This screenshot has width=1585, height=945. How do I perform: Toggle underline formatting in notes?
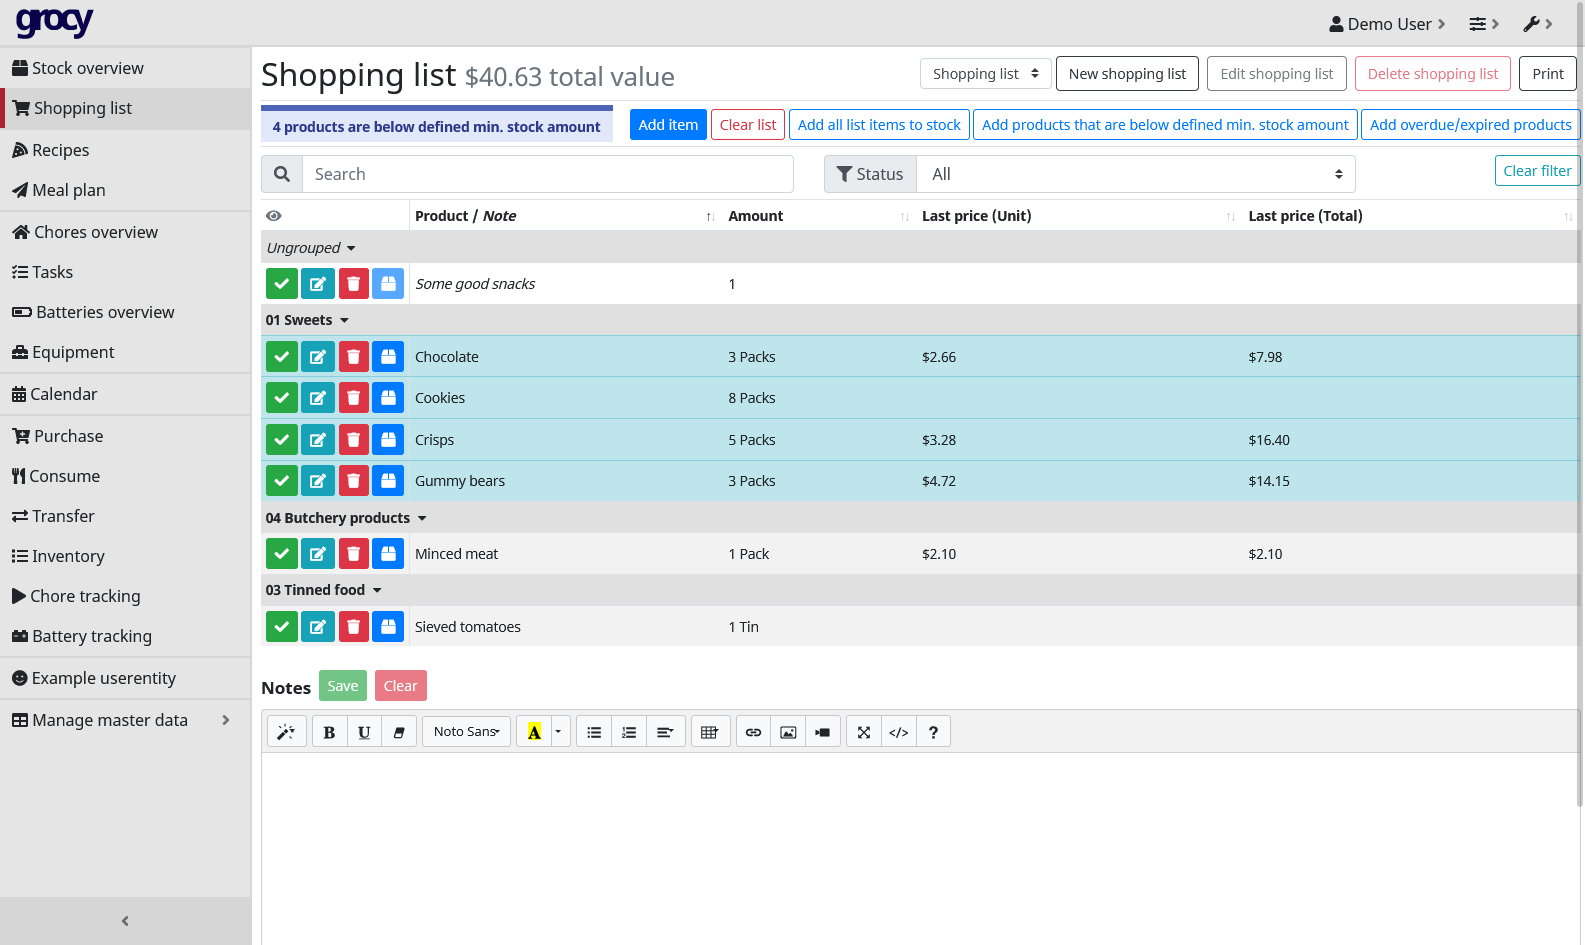coord(364,732)
